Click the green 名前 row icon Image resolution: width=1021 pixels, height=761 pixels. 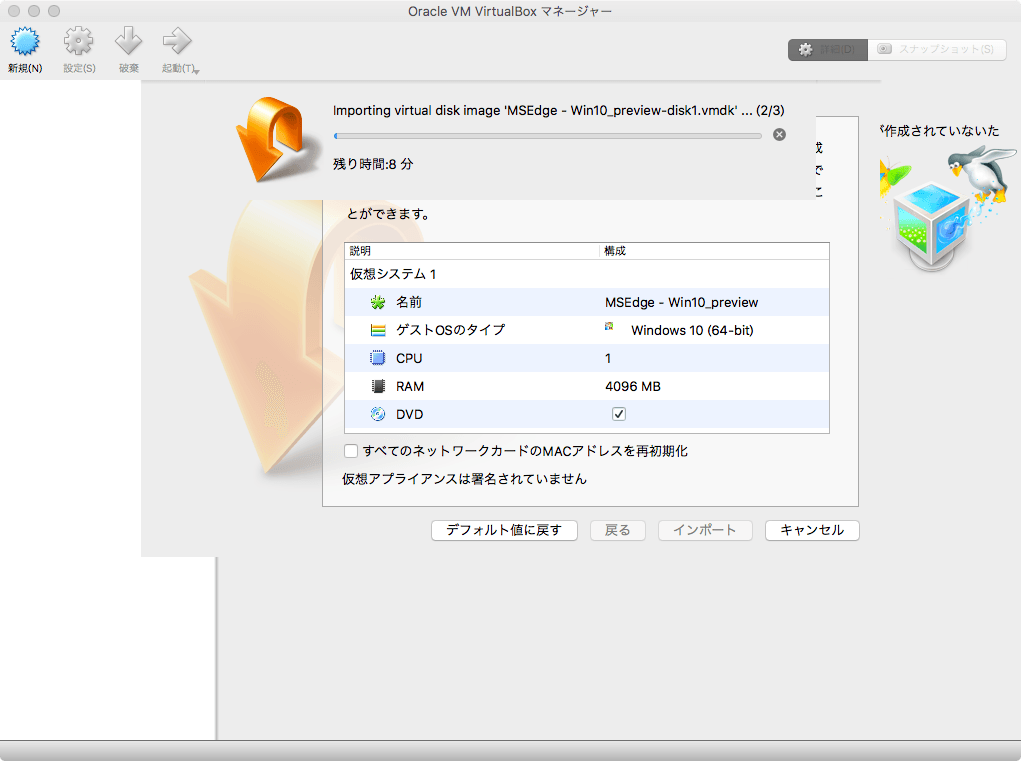pyautogui.click(x=378, y=302)
